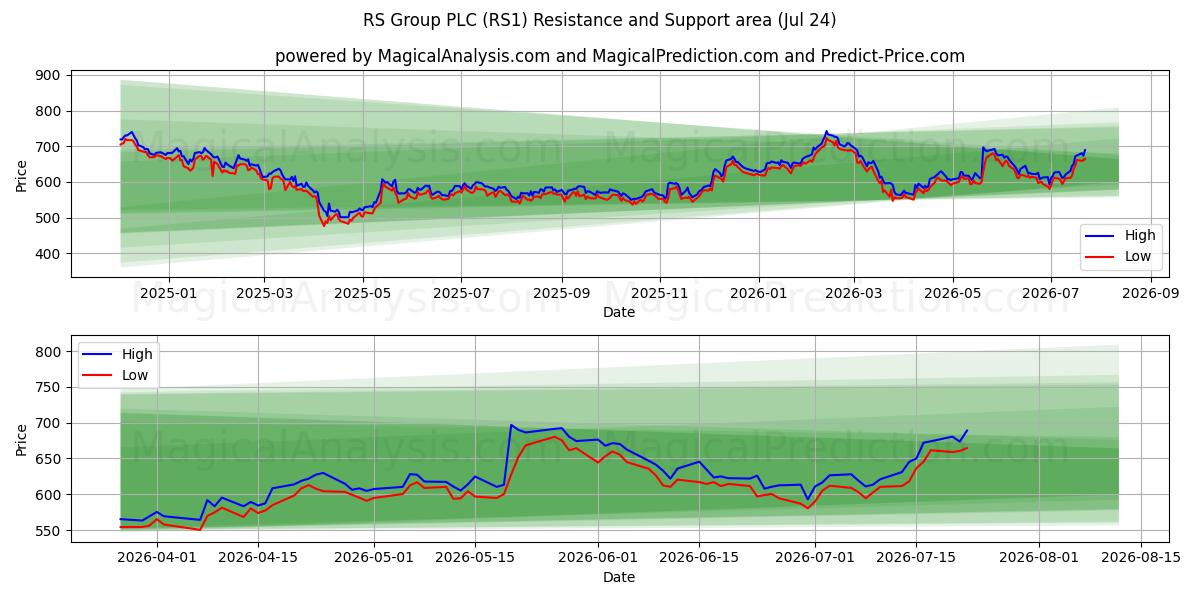
Task: Click the '2025-05' tick label on top chart
Action: click(x=362, y=294)
